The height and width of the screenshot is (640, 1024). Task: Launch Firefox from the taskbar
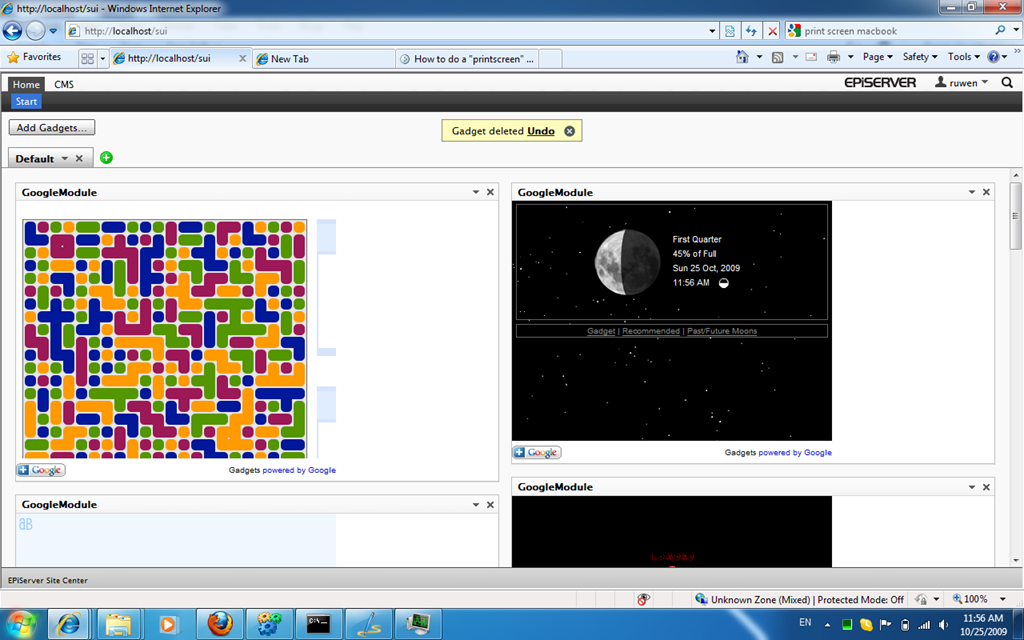tap(219, 624)
